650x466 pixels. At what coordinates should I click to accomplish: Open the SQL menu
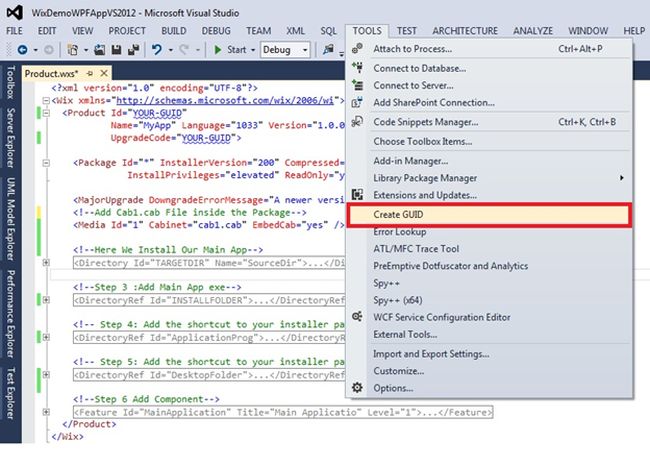[x=328, y=31]
